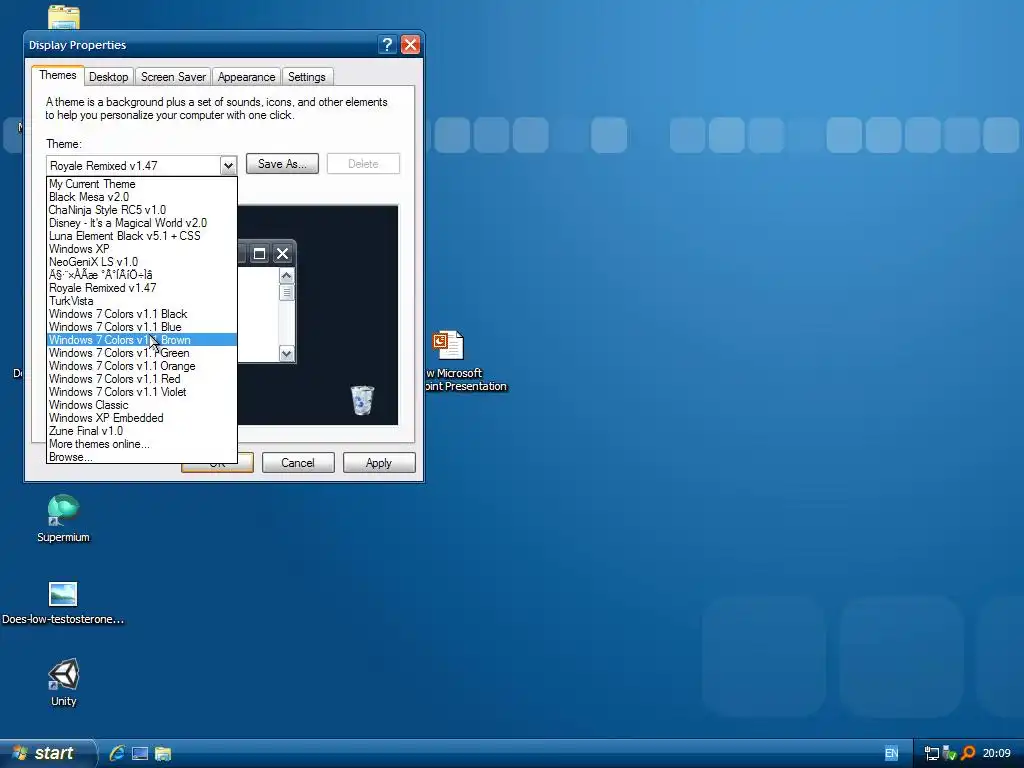Open the Supermium desktop shortcut
This screenshot has height=768, width=1024.
tap(63, 511)
